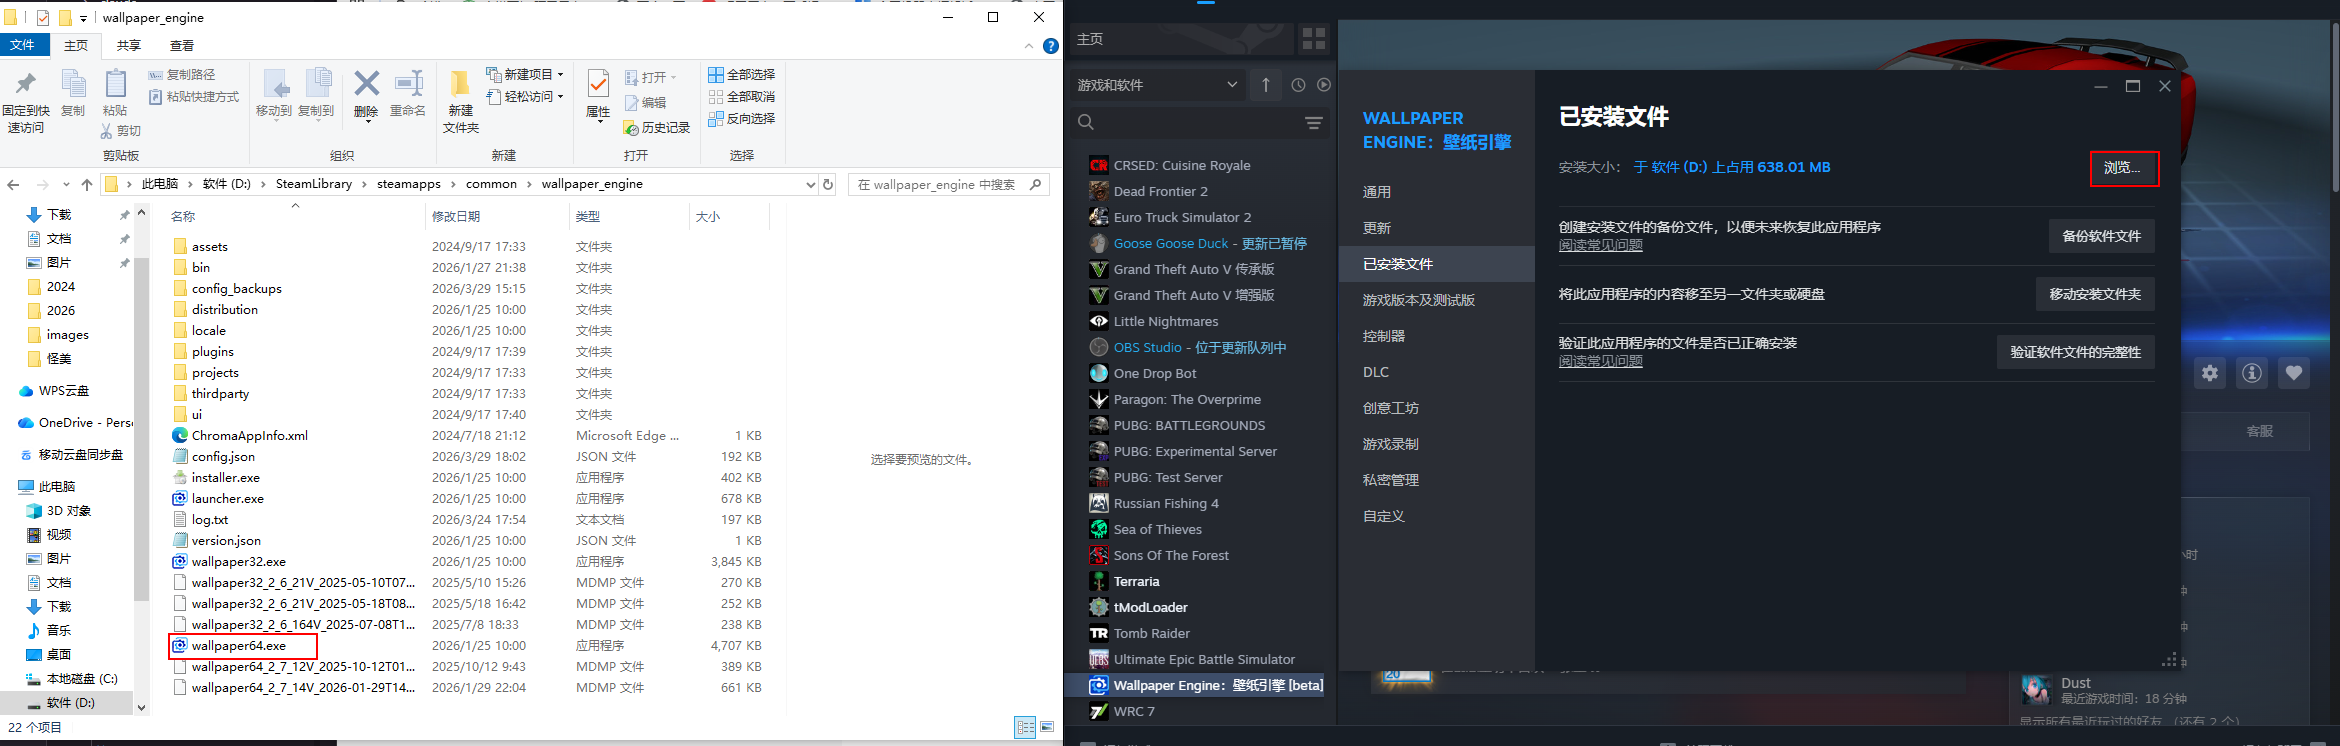Image resolution: width=2340 pixels, height=746 pixels.
Task: Click the gear settings icon on game page
Action: [x=2210, y=373]
